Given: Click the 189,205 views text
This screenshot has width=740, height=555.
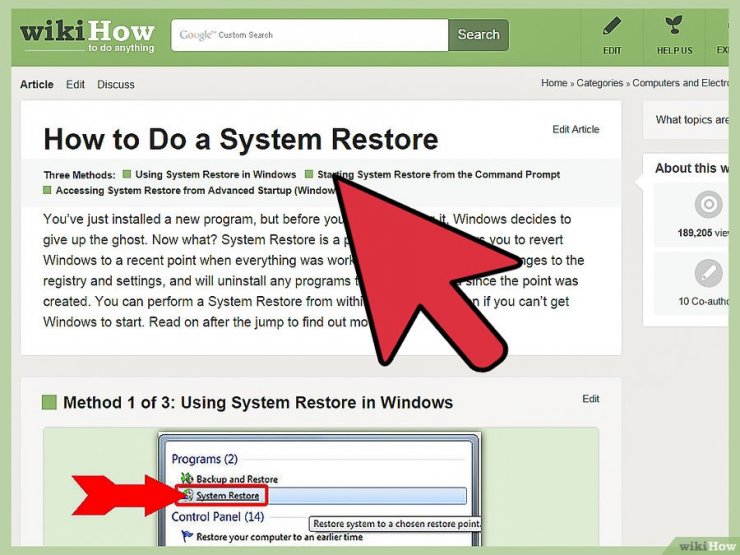Looking at the screenshot, I should [703, 233].
